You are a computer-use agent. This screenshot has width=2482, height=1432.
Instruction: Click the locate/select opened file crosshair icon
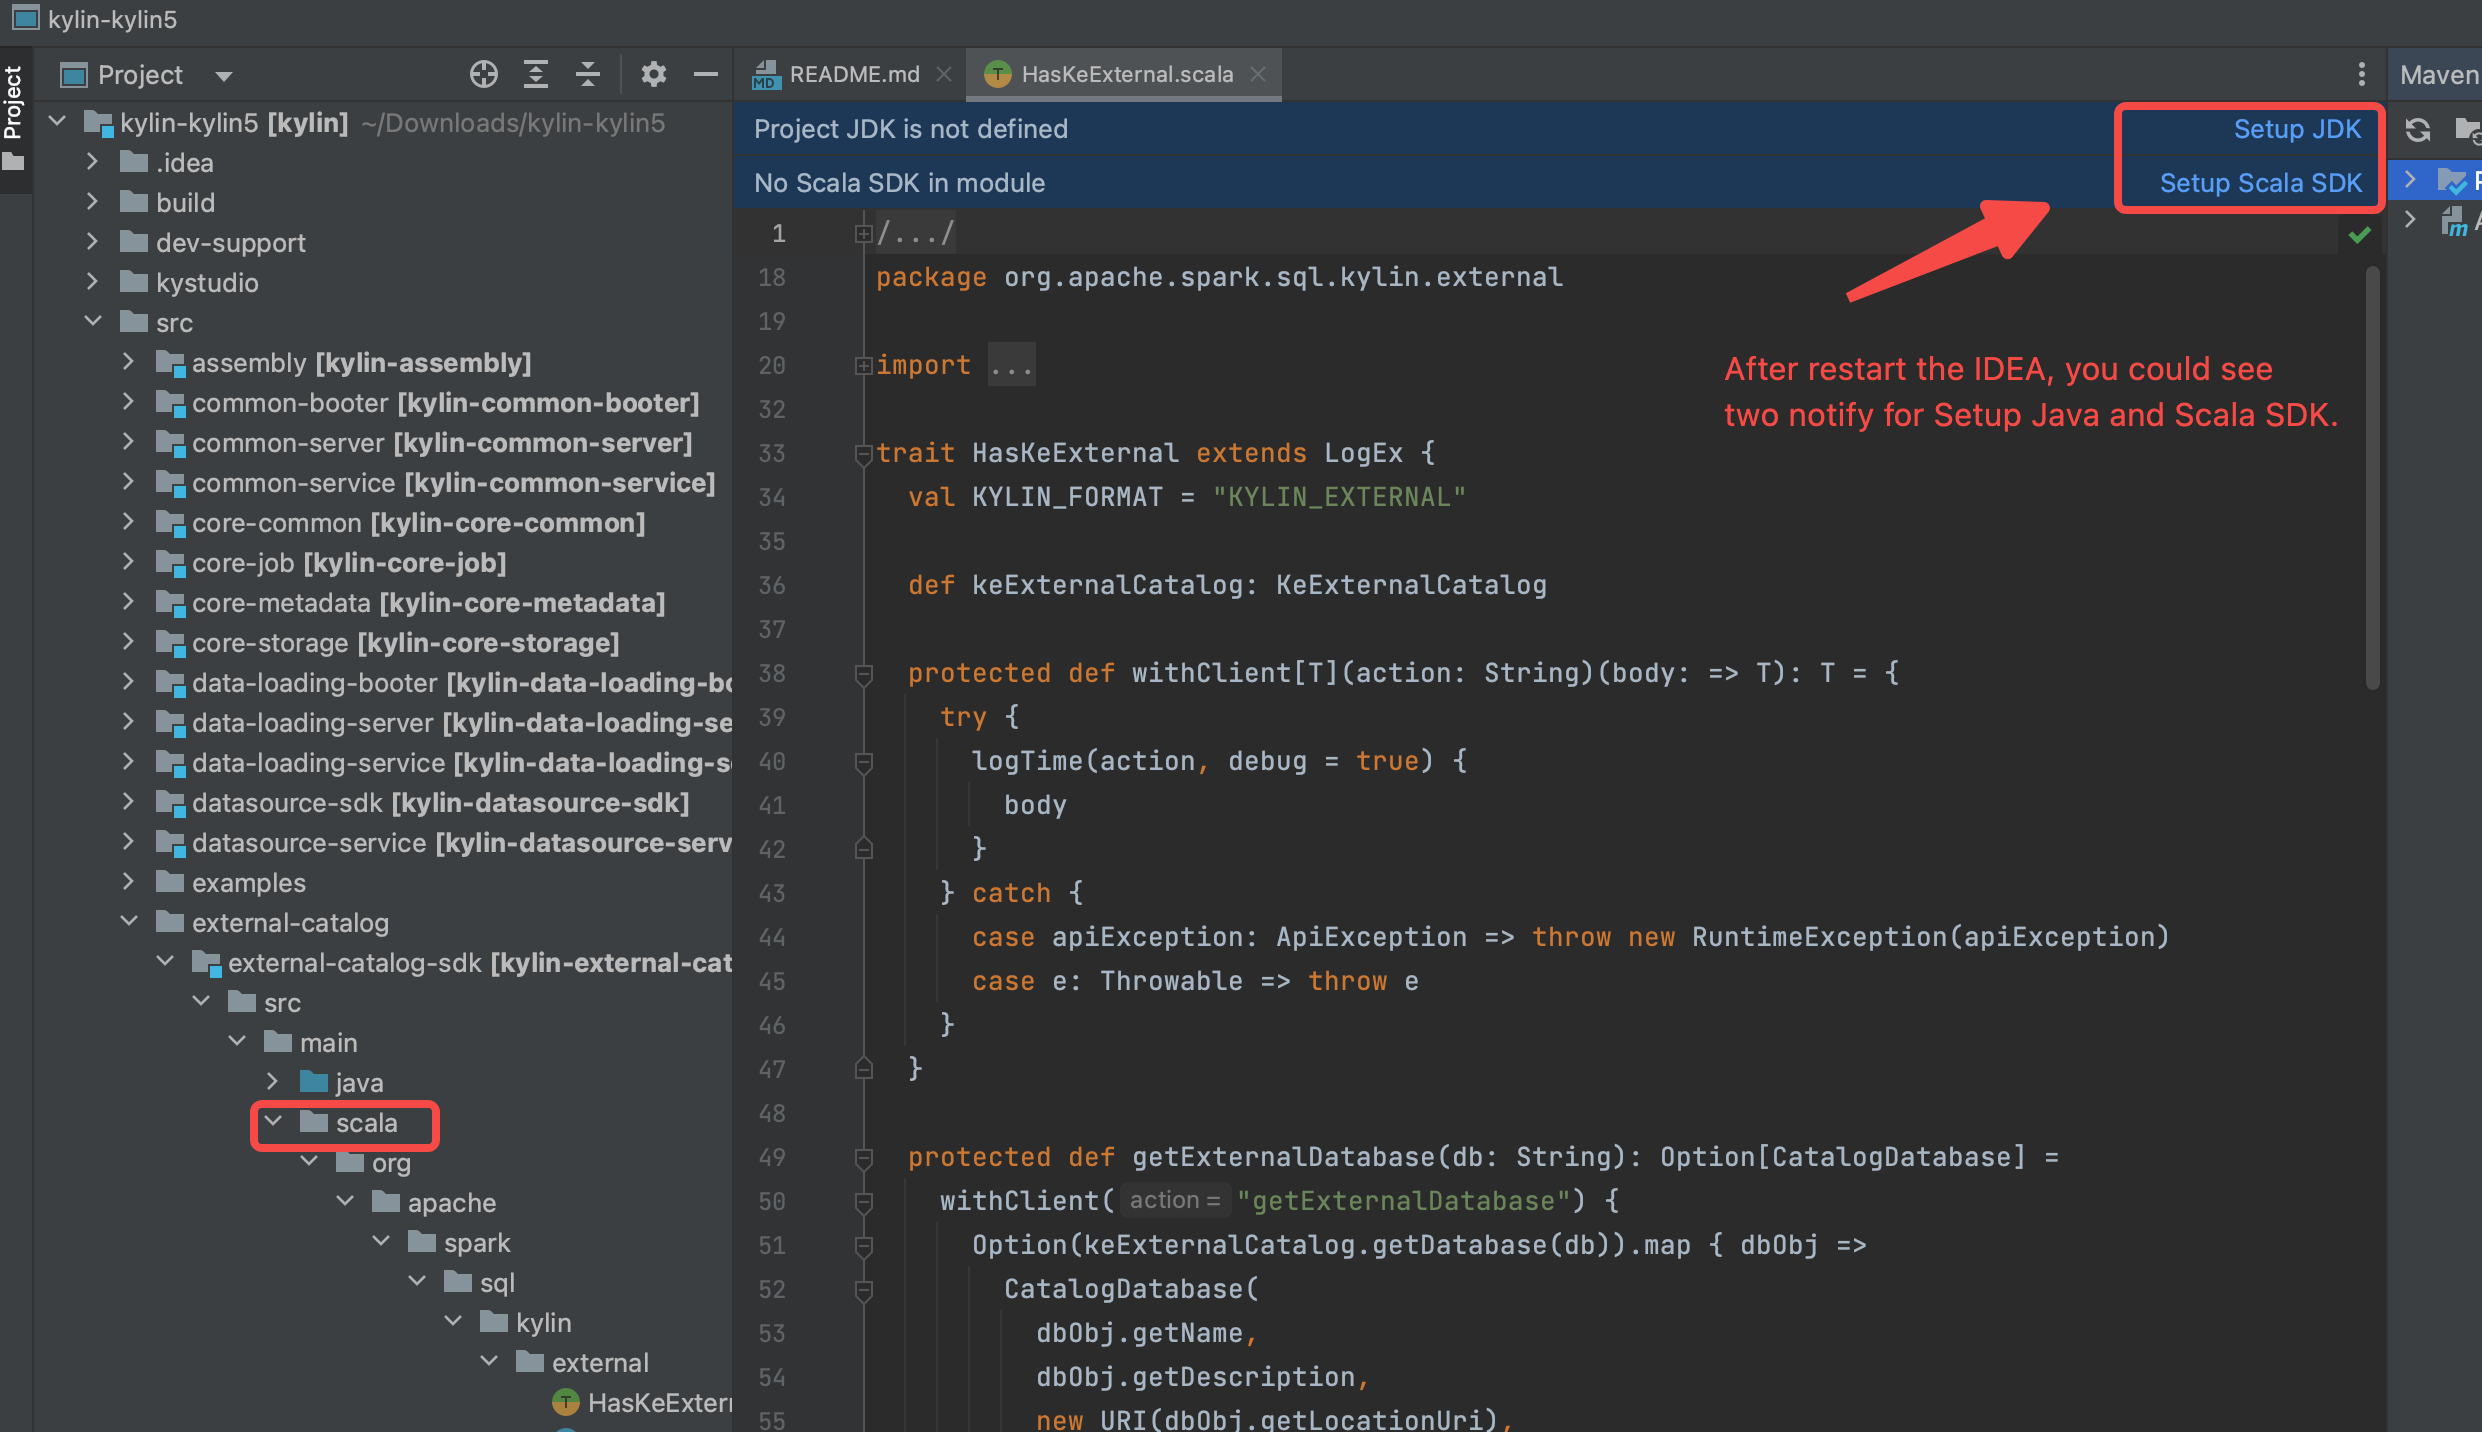tap(484, 74)
